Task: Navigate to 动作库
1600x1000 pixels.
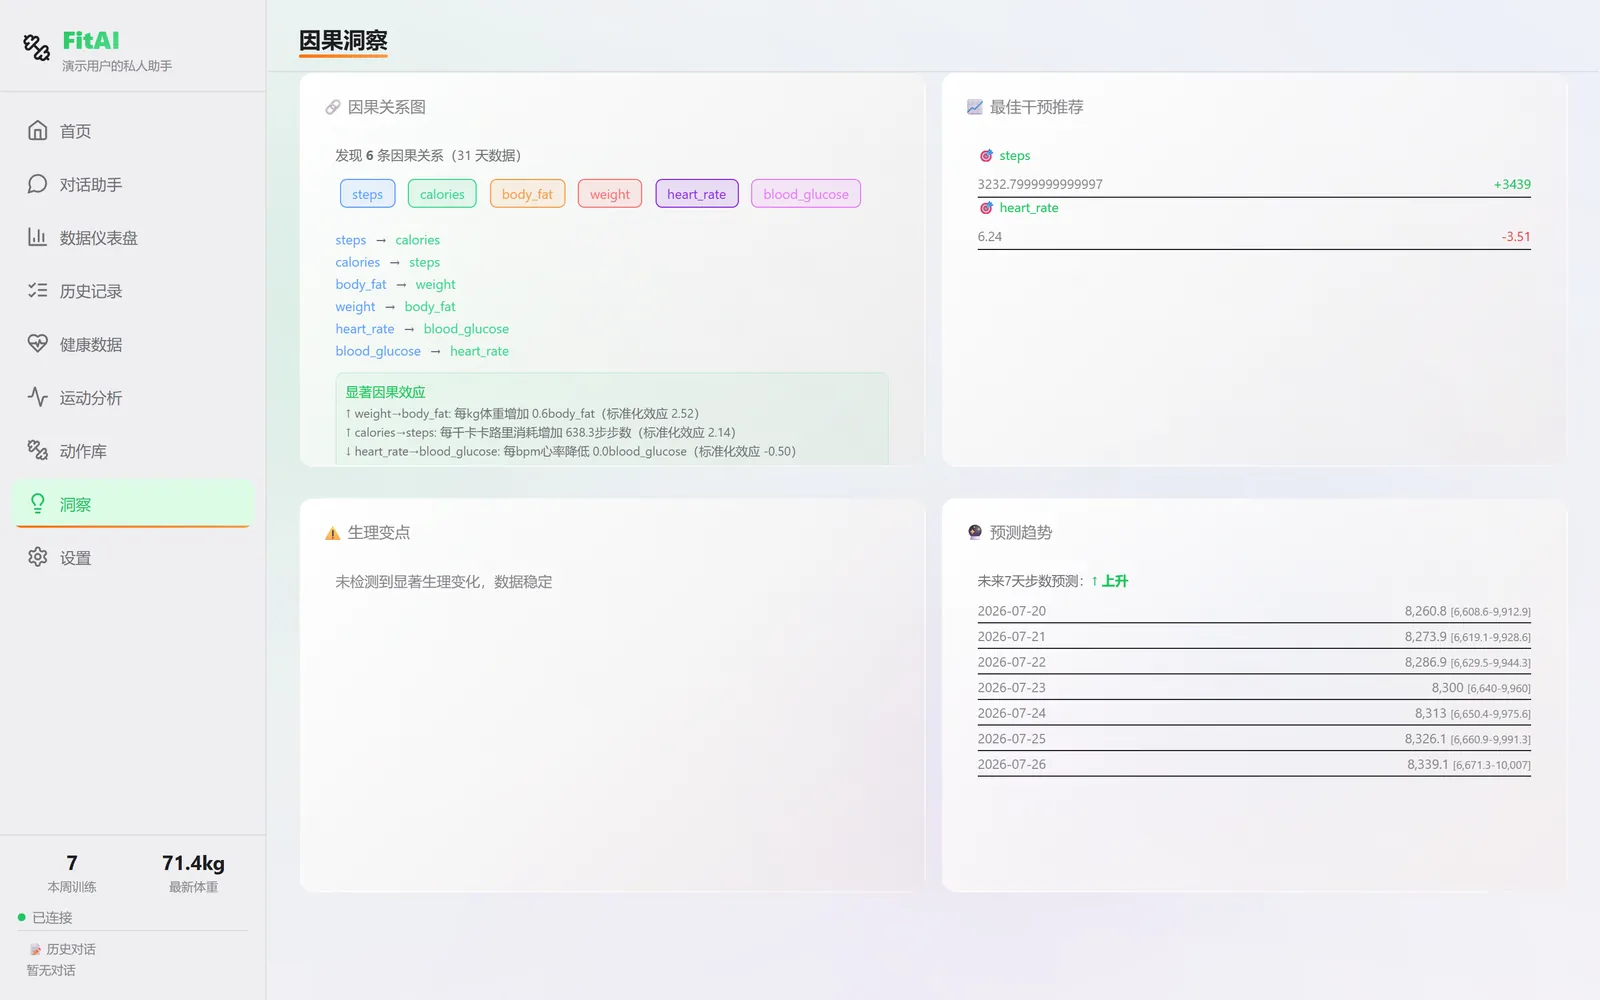Action: click(133, 451)
